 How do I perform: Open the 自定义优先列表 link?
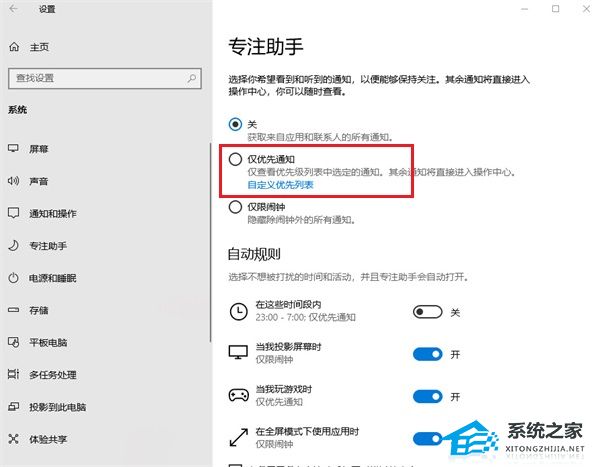click(280, 185)
